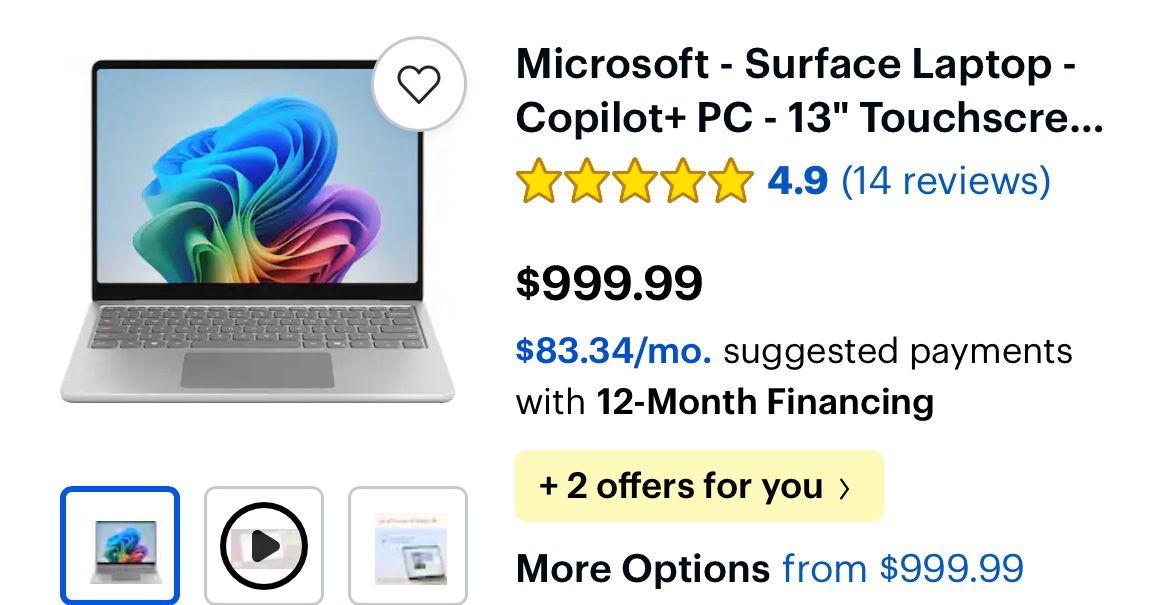Click the More Options label
The image size is (1170, 605).
tap(642, 569)
